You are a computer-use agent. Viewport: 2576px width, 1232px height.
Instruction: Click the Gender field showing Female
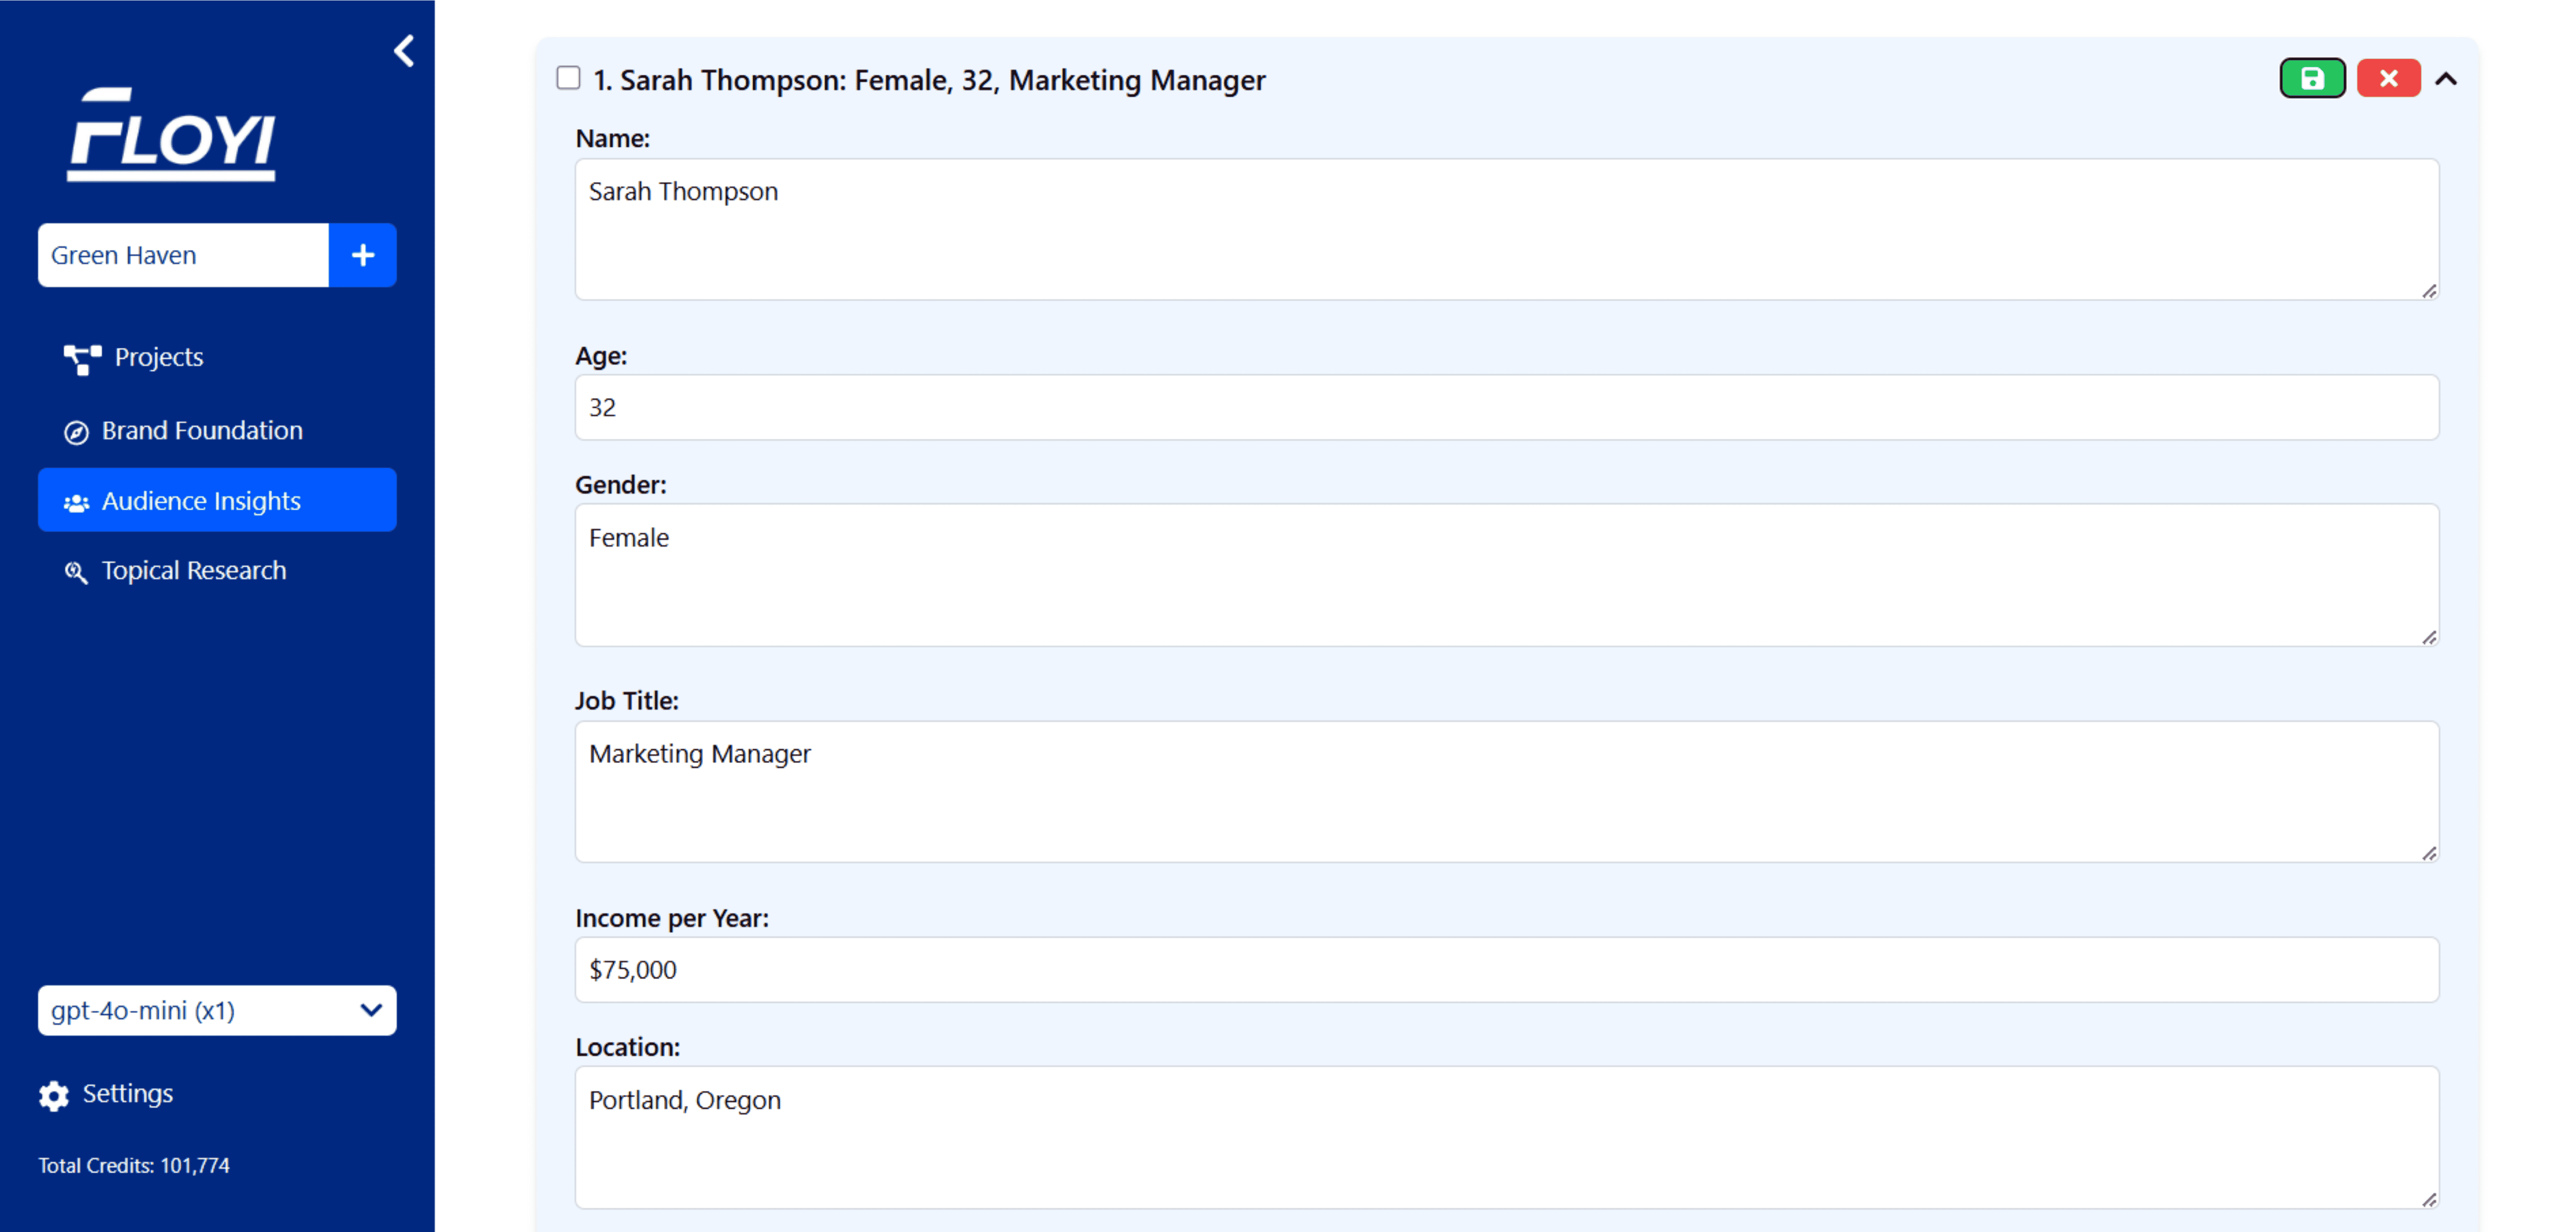point(1507,575)
